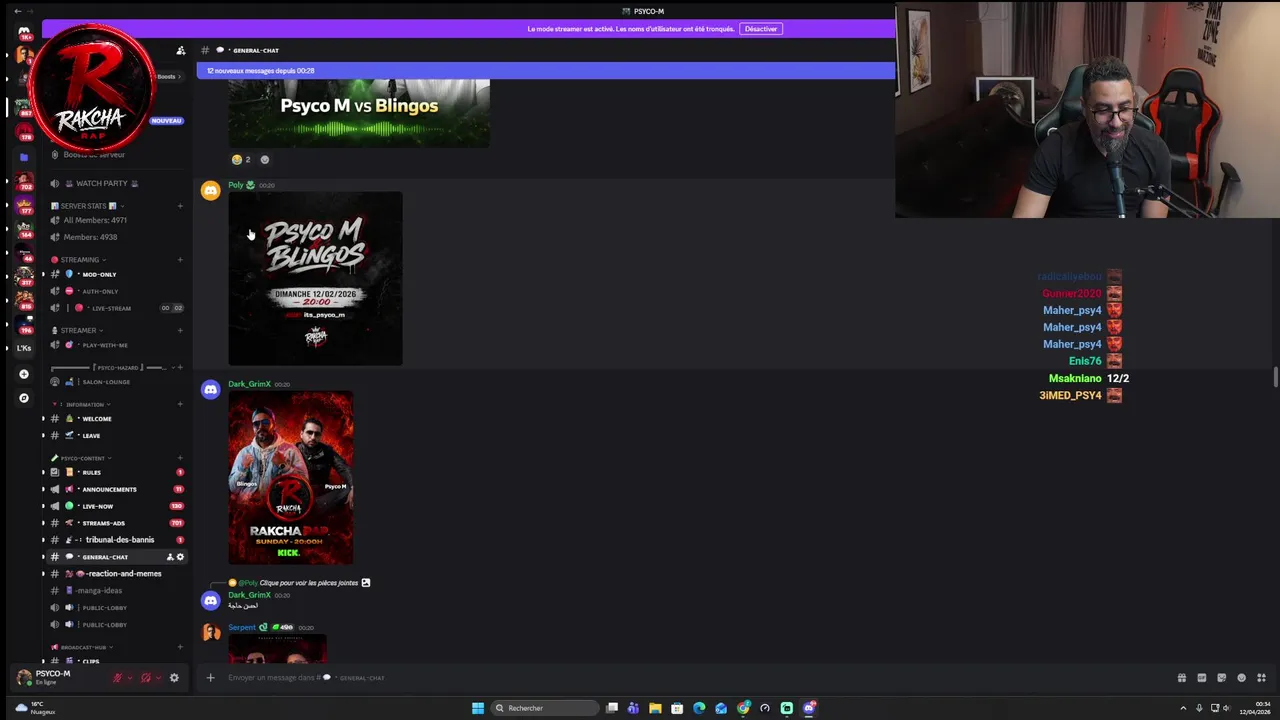Open the emoji picker icon
This screenshot has height=720, width=1280.
click(x=1241, y=678)
